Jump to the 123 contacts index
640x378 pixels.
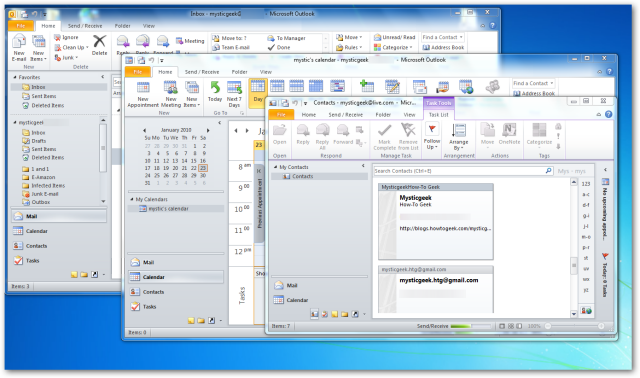(x=586, y=184)
